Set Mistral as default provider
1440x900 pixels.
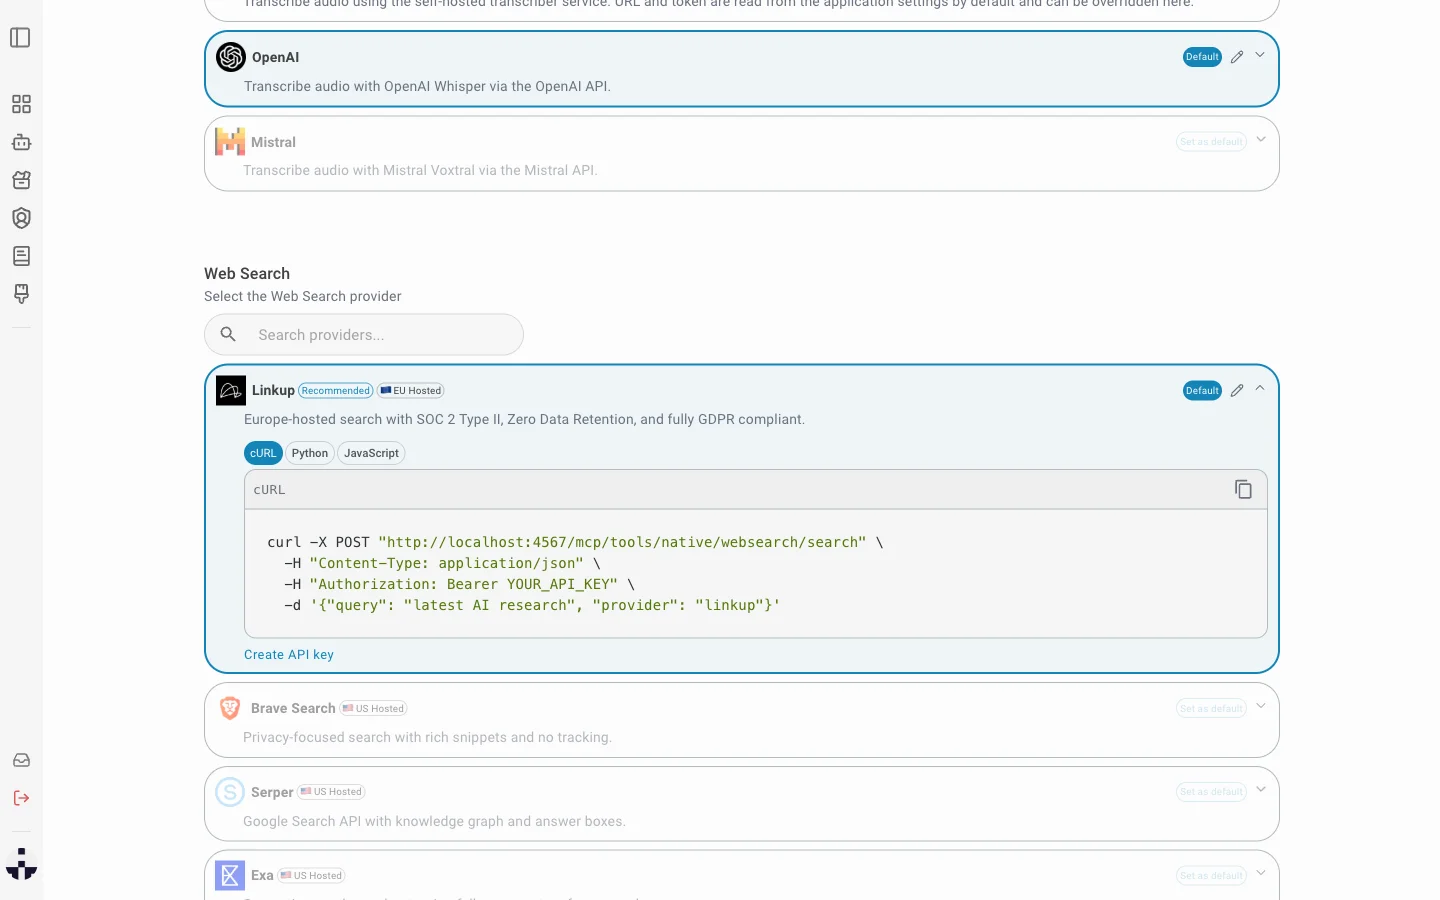coord(1211,142)
